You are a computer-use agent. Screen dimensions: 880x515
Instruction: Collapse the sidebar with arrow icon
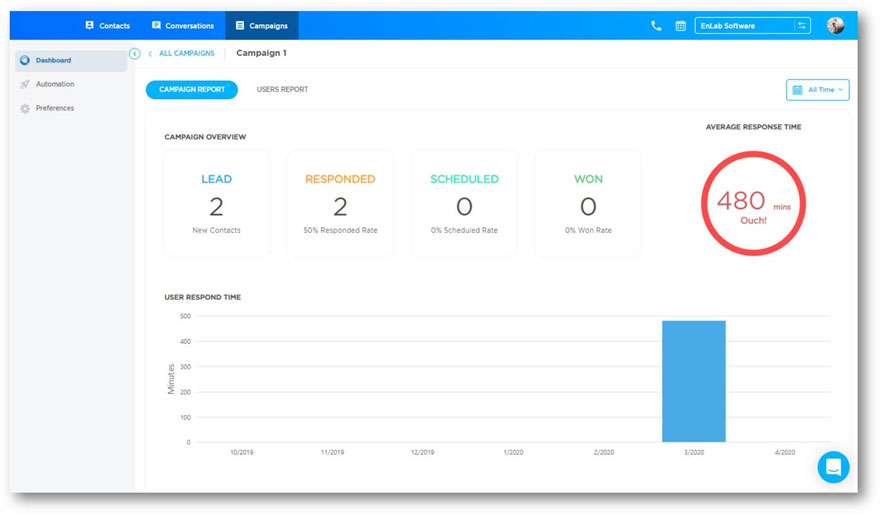pyautogui.click(x=135, y=54)
